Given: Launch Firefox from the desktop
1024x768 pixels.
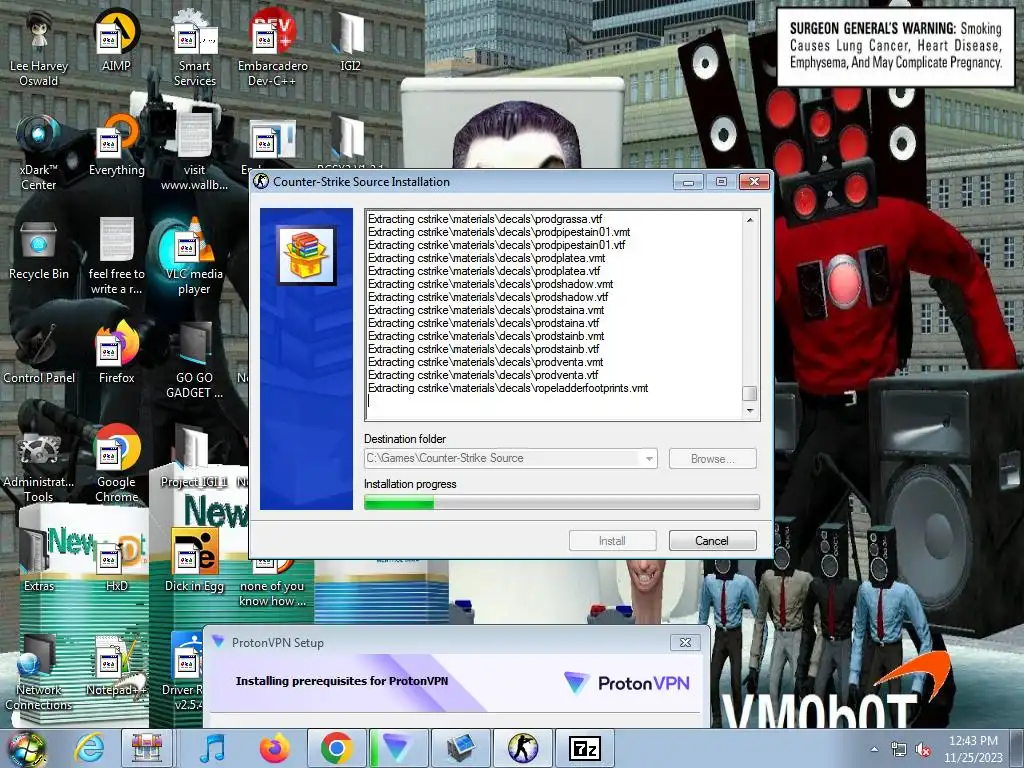Looking at the screenshot, I should pyautogui.click(x=116, y=353).
